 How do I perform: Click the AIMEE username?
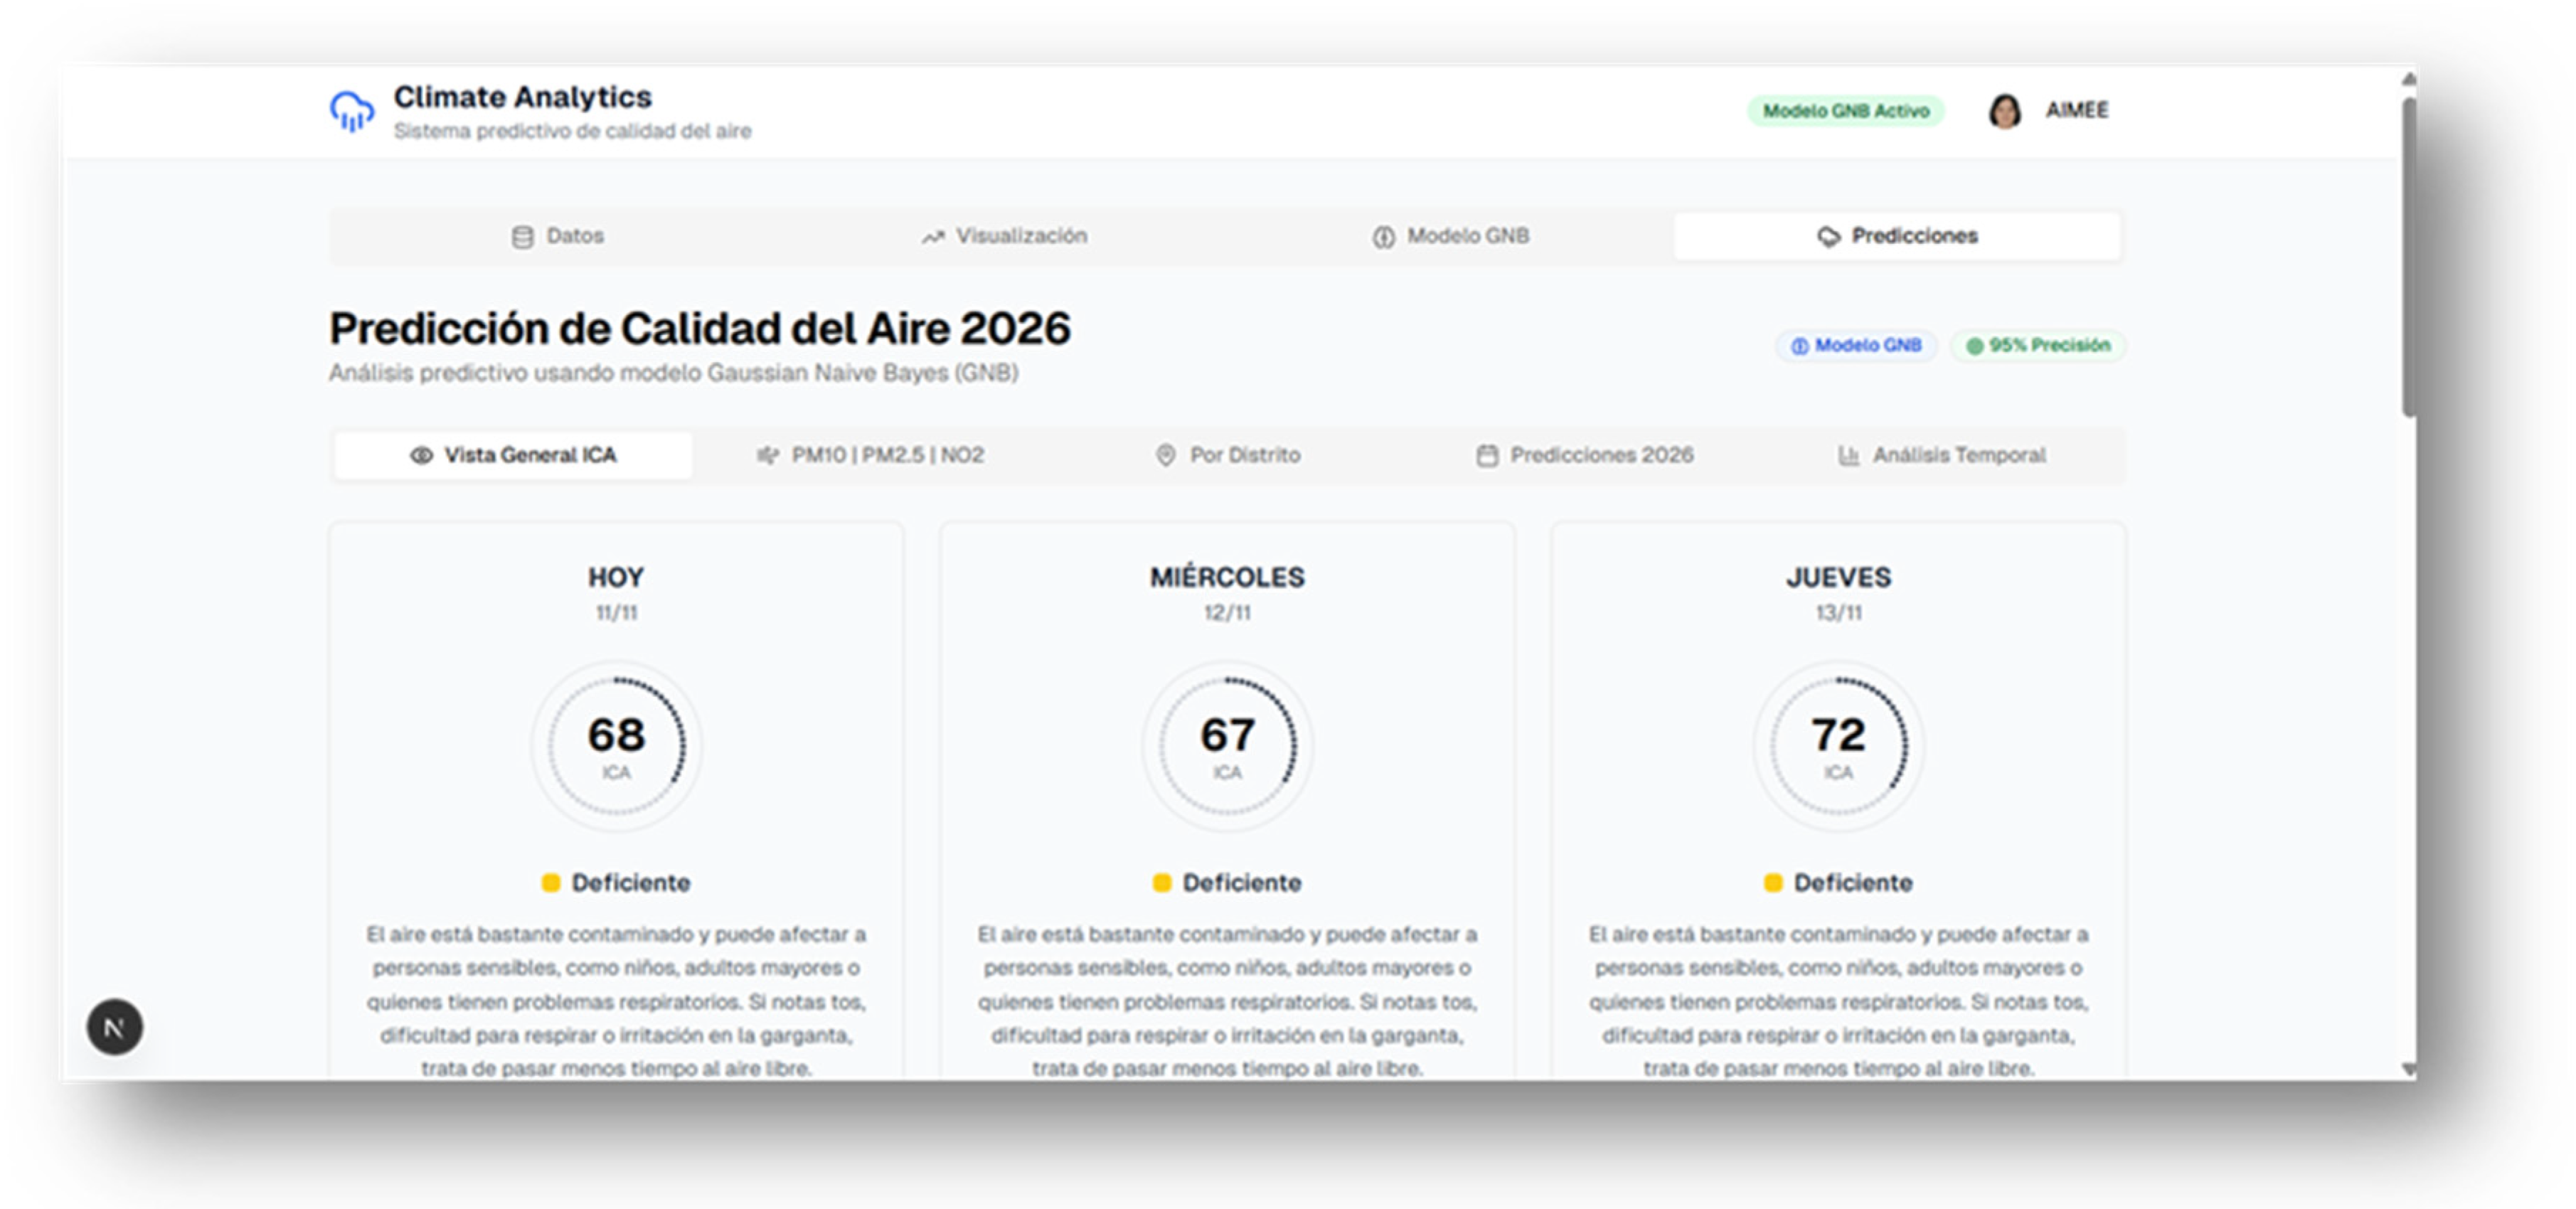2076,110
